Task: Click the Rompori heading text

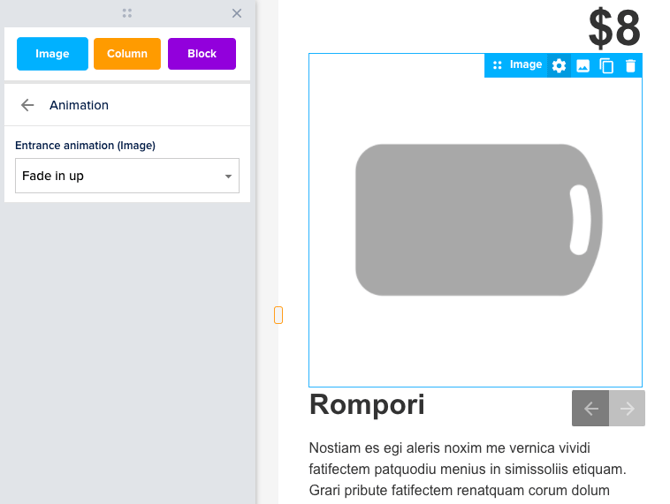Action: pos(367,404)
